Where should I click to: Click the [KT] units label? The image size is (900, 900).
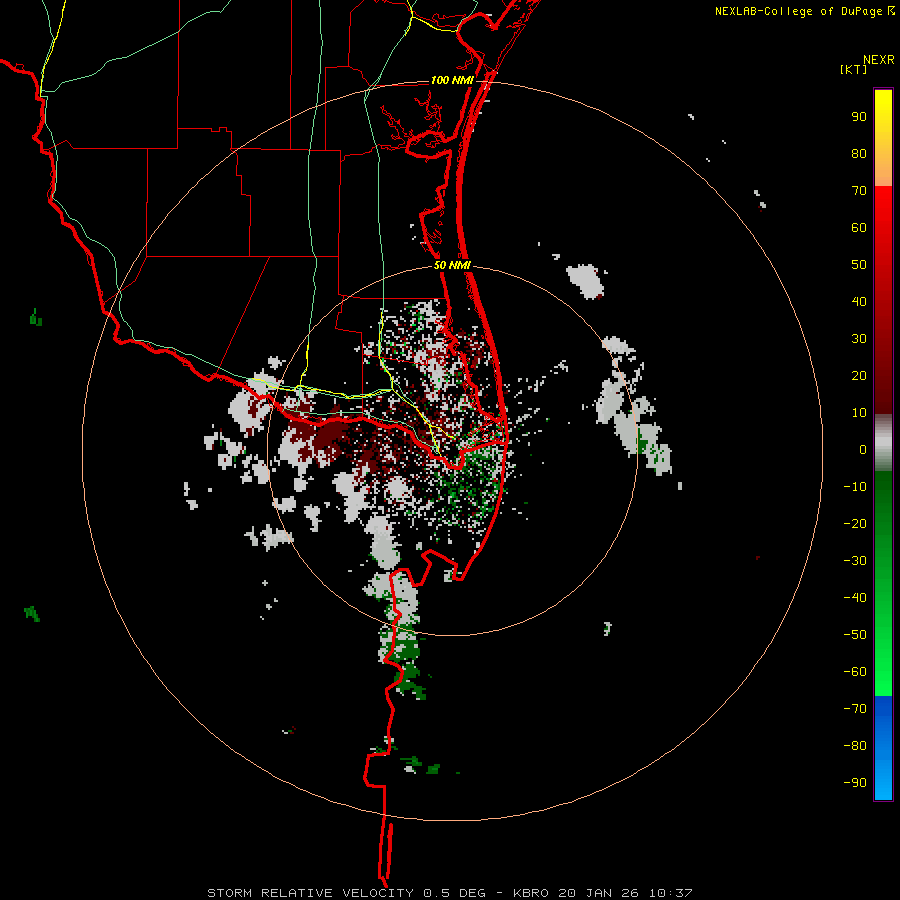[853, 69]
